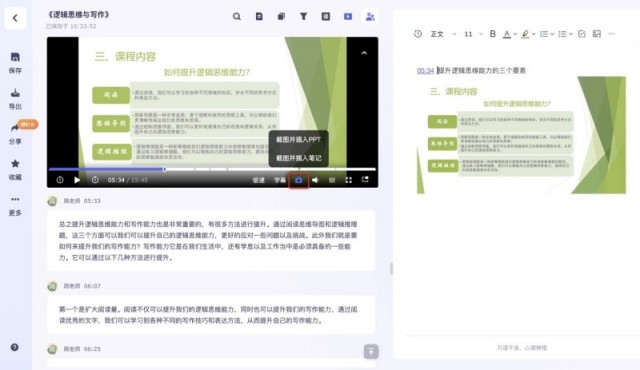Collapse the video with the up chevron
Image resolution: width=640 pixels, height=370 pixels.
click(x=364, y=53)
